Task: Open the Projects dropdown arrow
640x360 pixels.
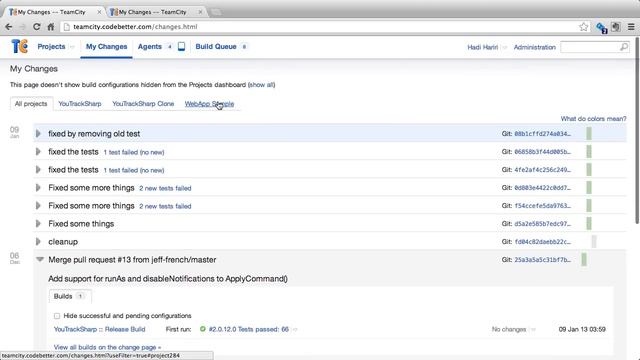Action: click(x=72, y=47)
